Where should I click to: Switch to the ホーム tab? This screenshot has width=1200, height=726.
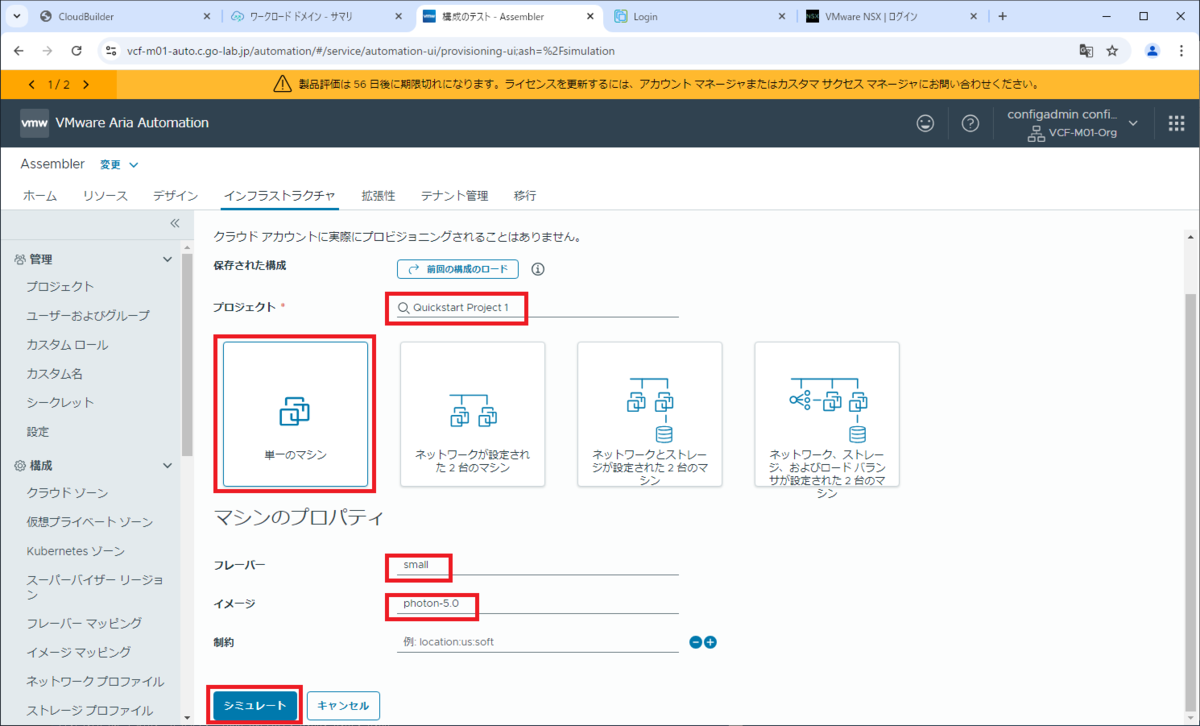point(40,196)
